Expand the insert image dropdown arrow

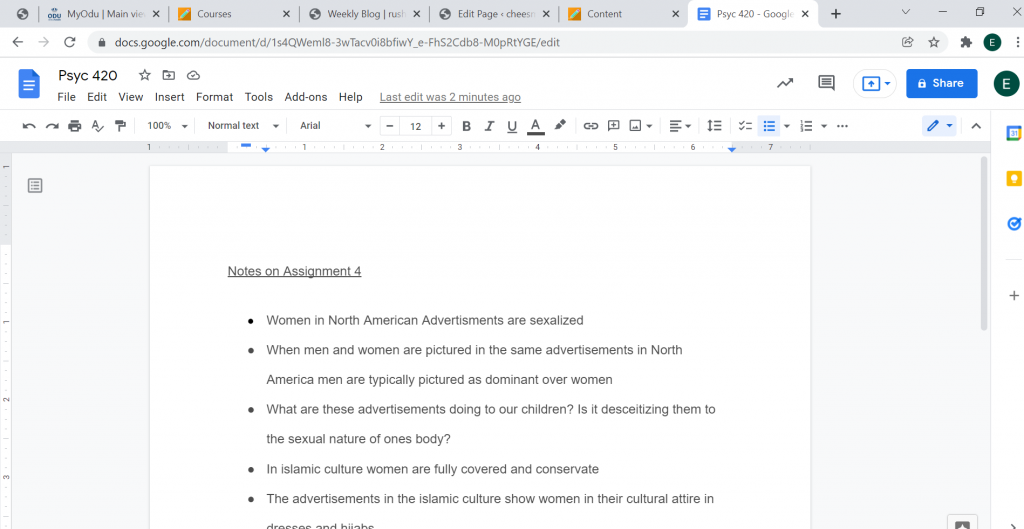[649, 126]
